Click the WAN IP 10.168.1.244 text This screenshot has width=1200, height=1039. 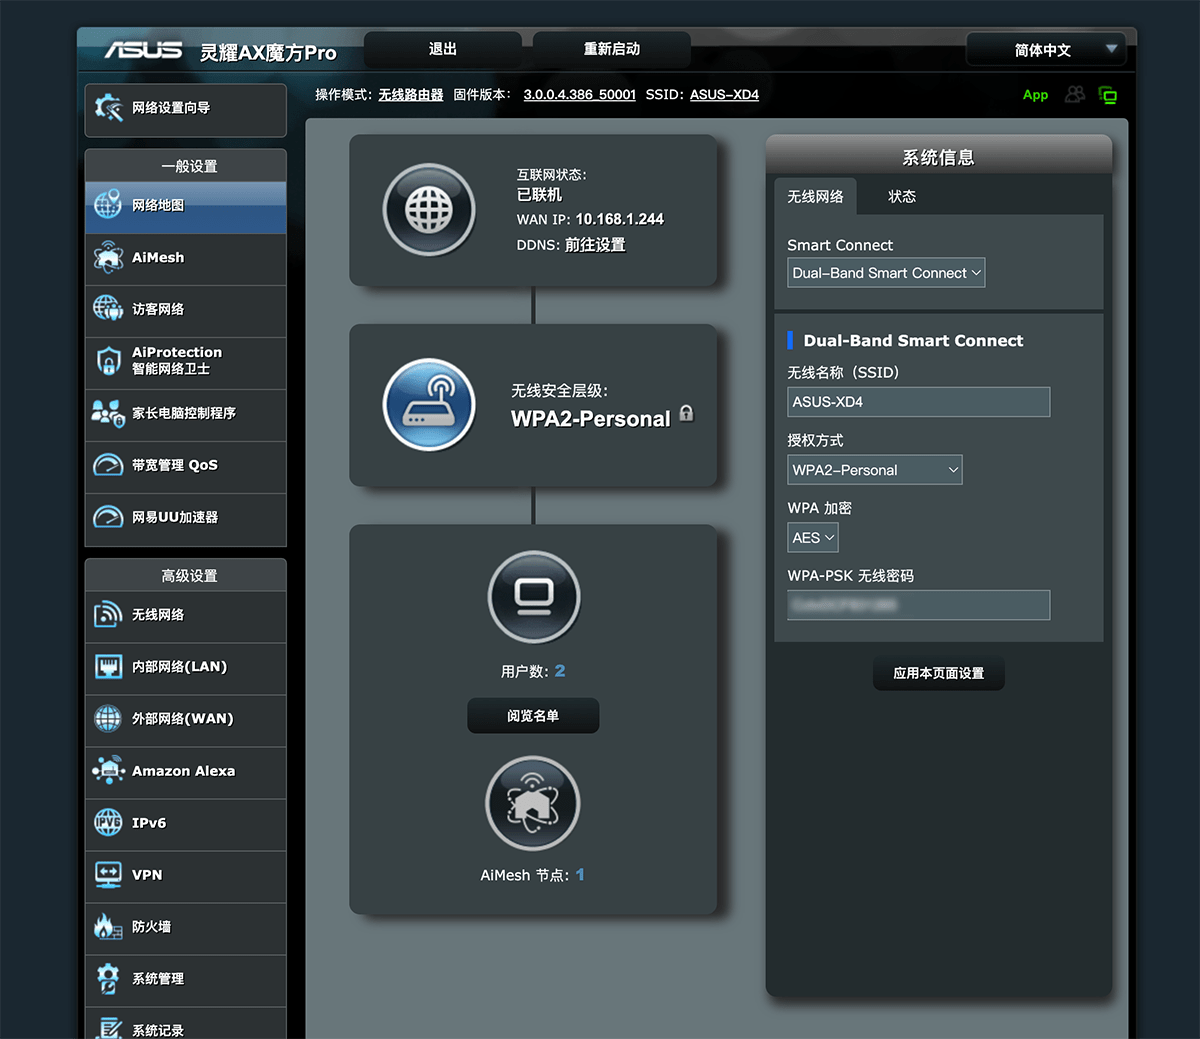620,219
